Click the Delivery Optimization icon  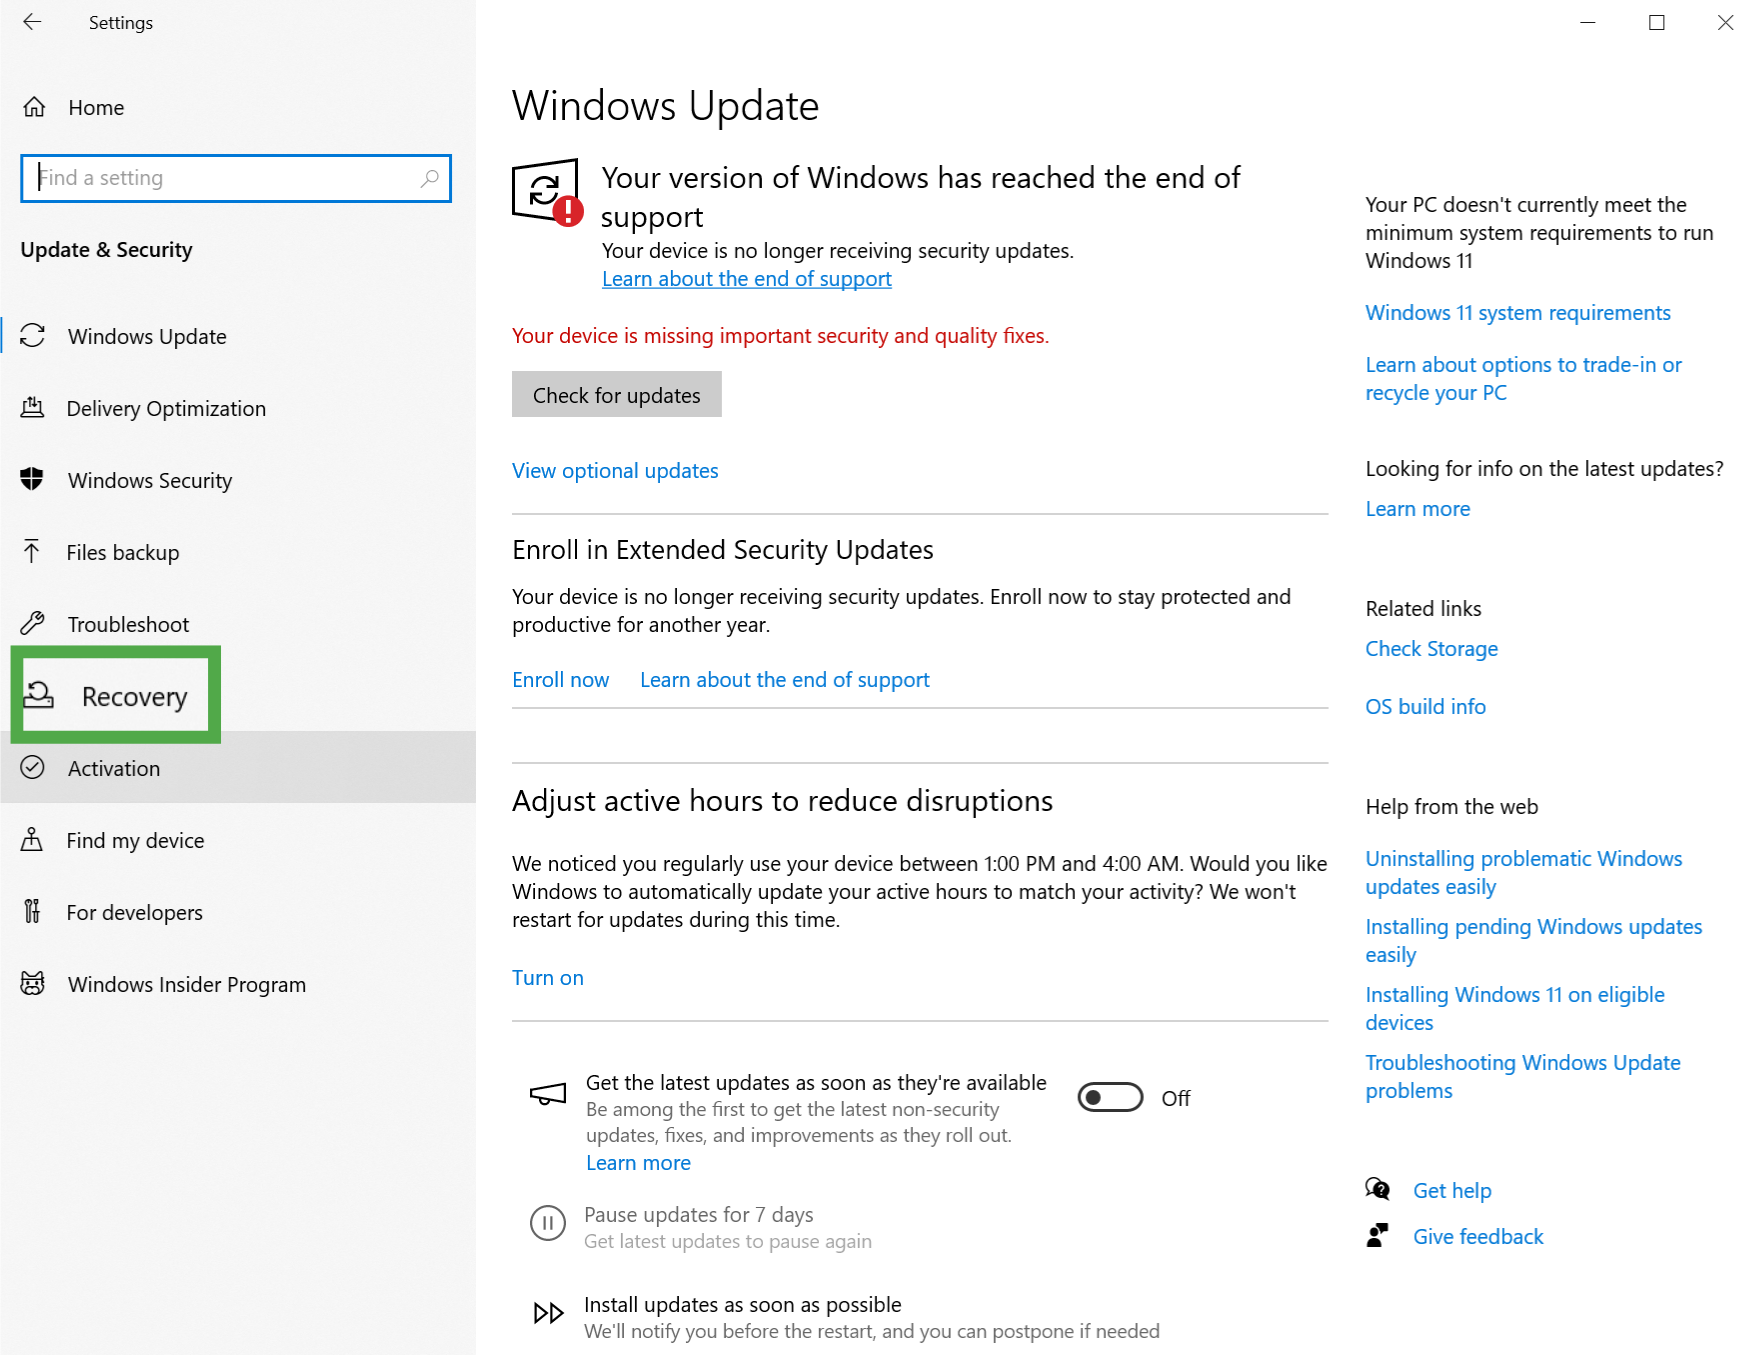tap(33, 408)
